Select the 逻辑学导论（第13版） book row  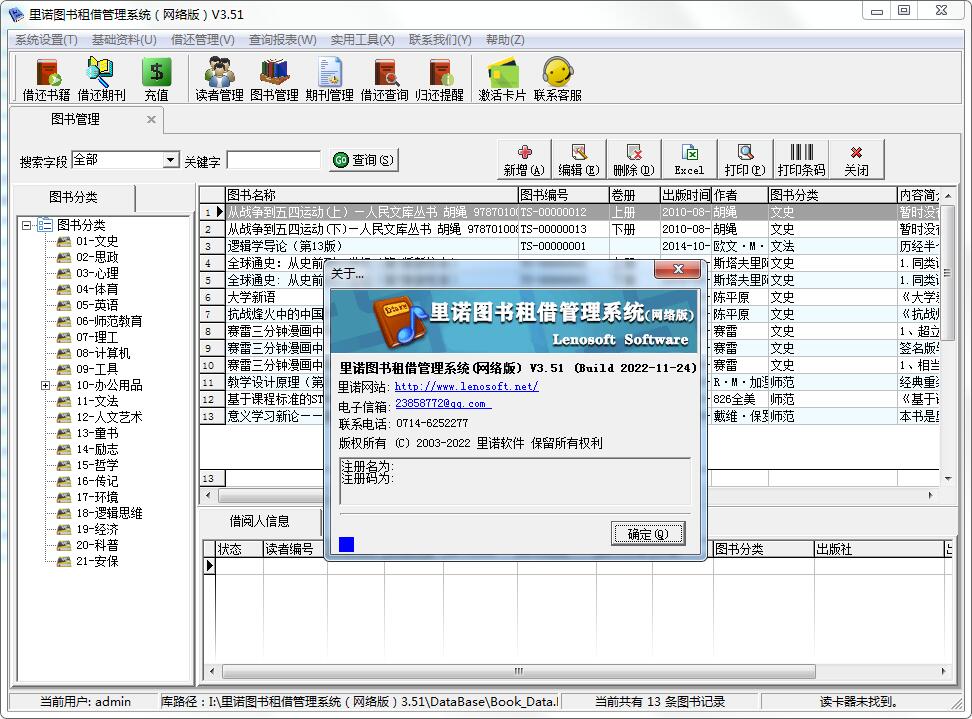(x=568, y=246)
